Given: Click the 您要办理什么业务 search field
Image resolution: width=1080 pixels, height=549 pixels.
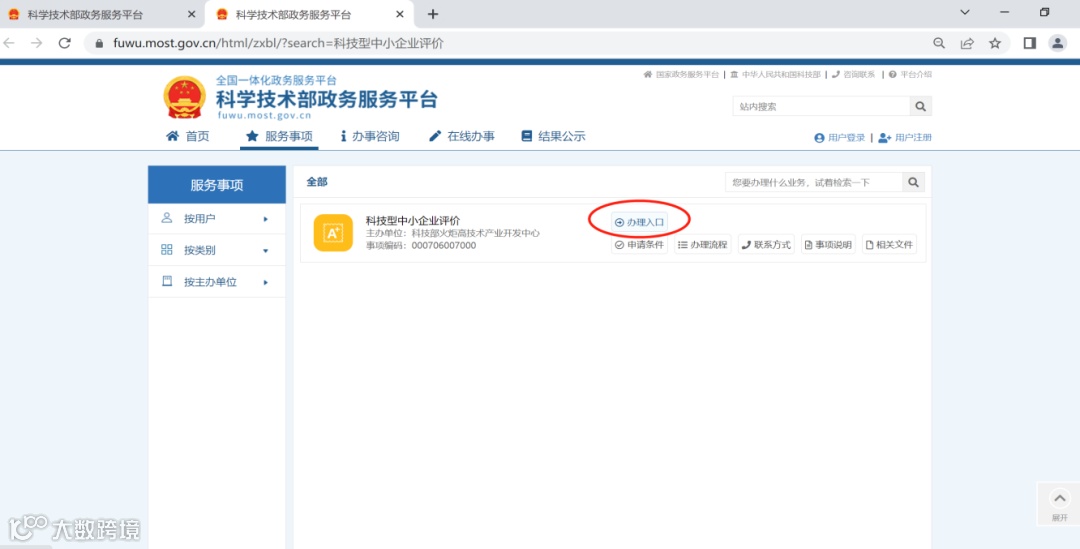Looking at the screenshot, I should pyautogui.click(x=814, y=182).
